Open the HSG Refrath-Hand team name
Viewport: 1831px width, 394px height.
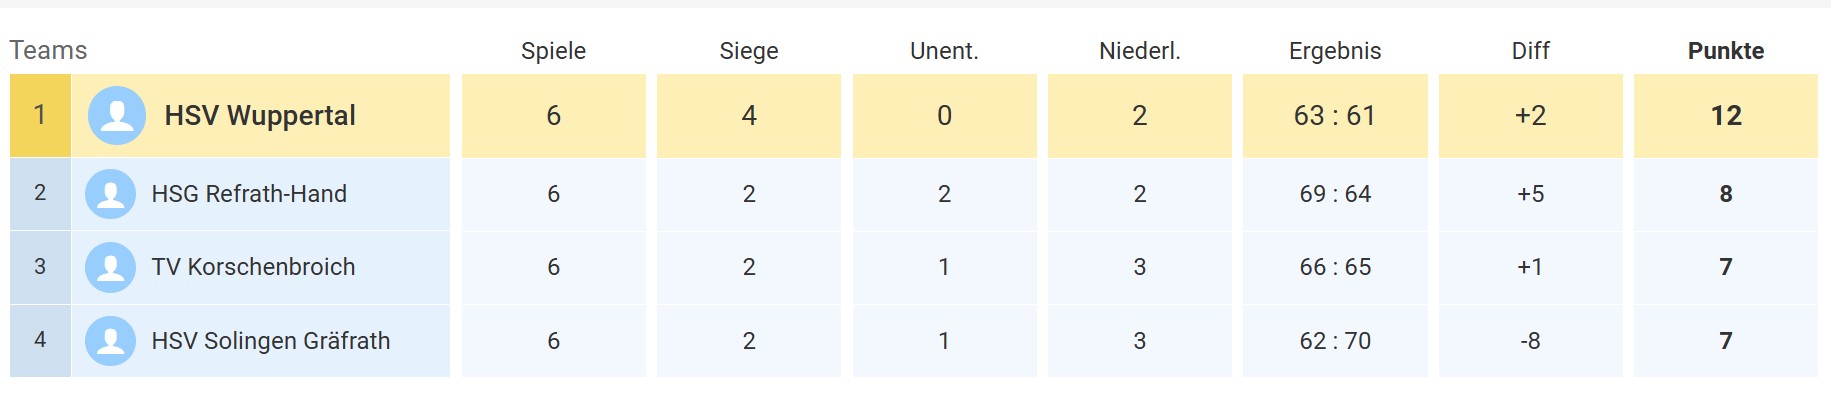(x=249, y=194)
